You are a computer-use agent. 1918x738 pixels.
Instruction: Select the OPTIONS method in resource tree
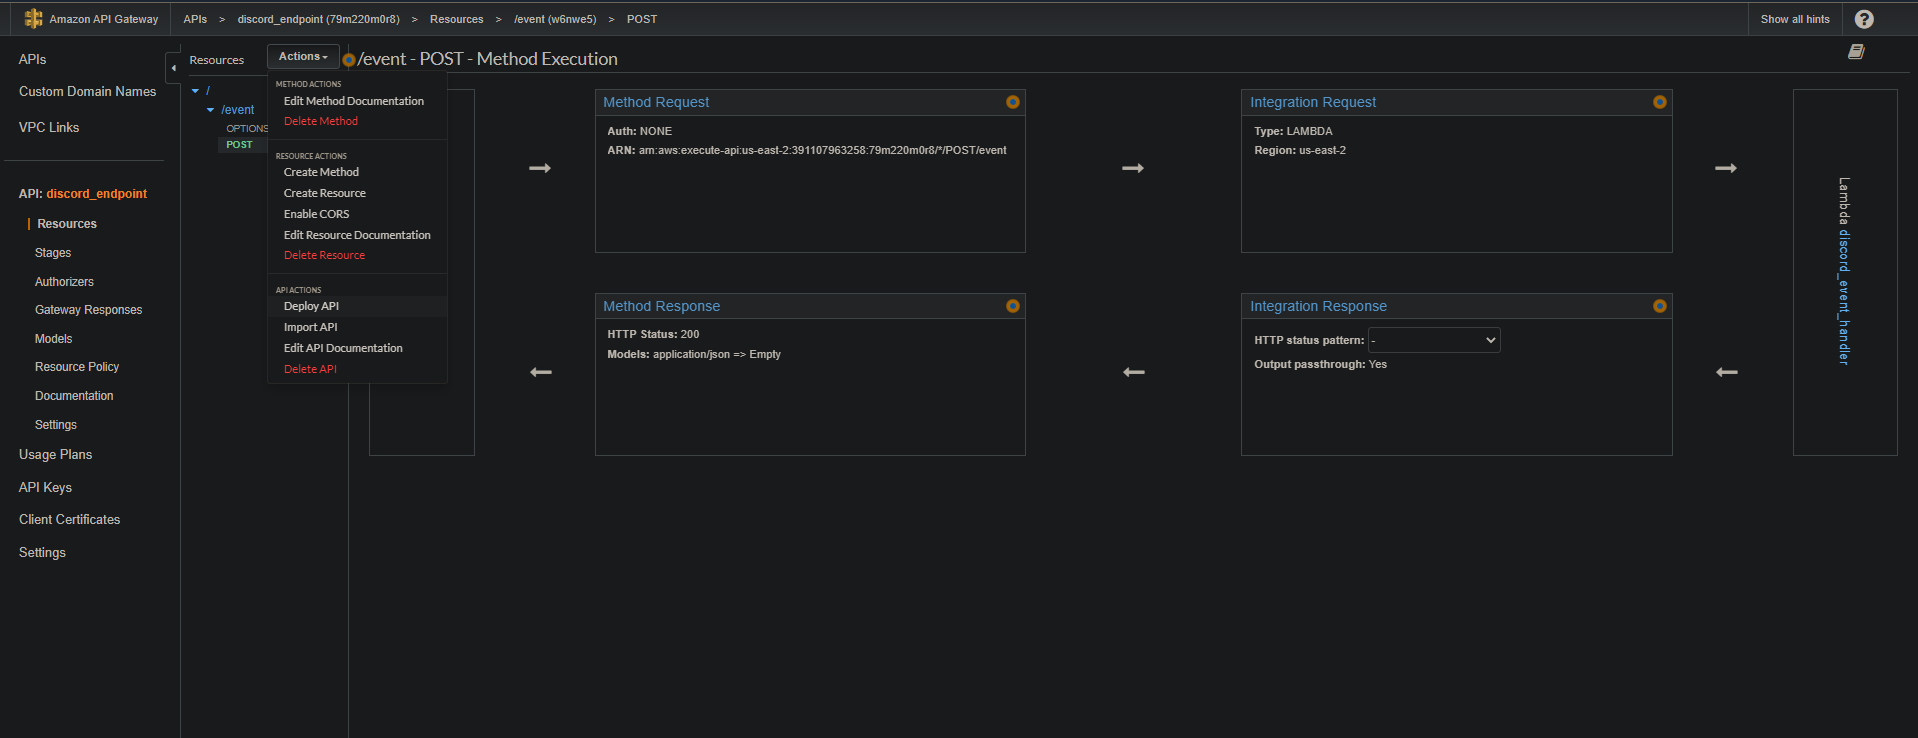click(247, 129)
